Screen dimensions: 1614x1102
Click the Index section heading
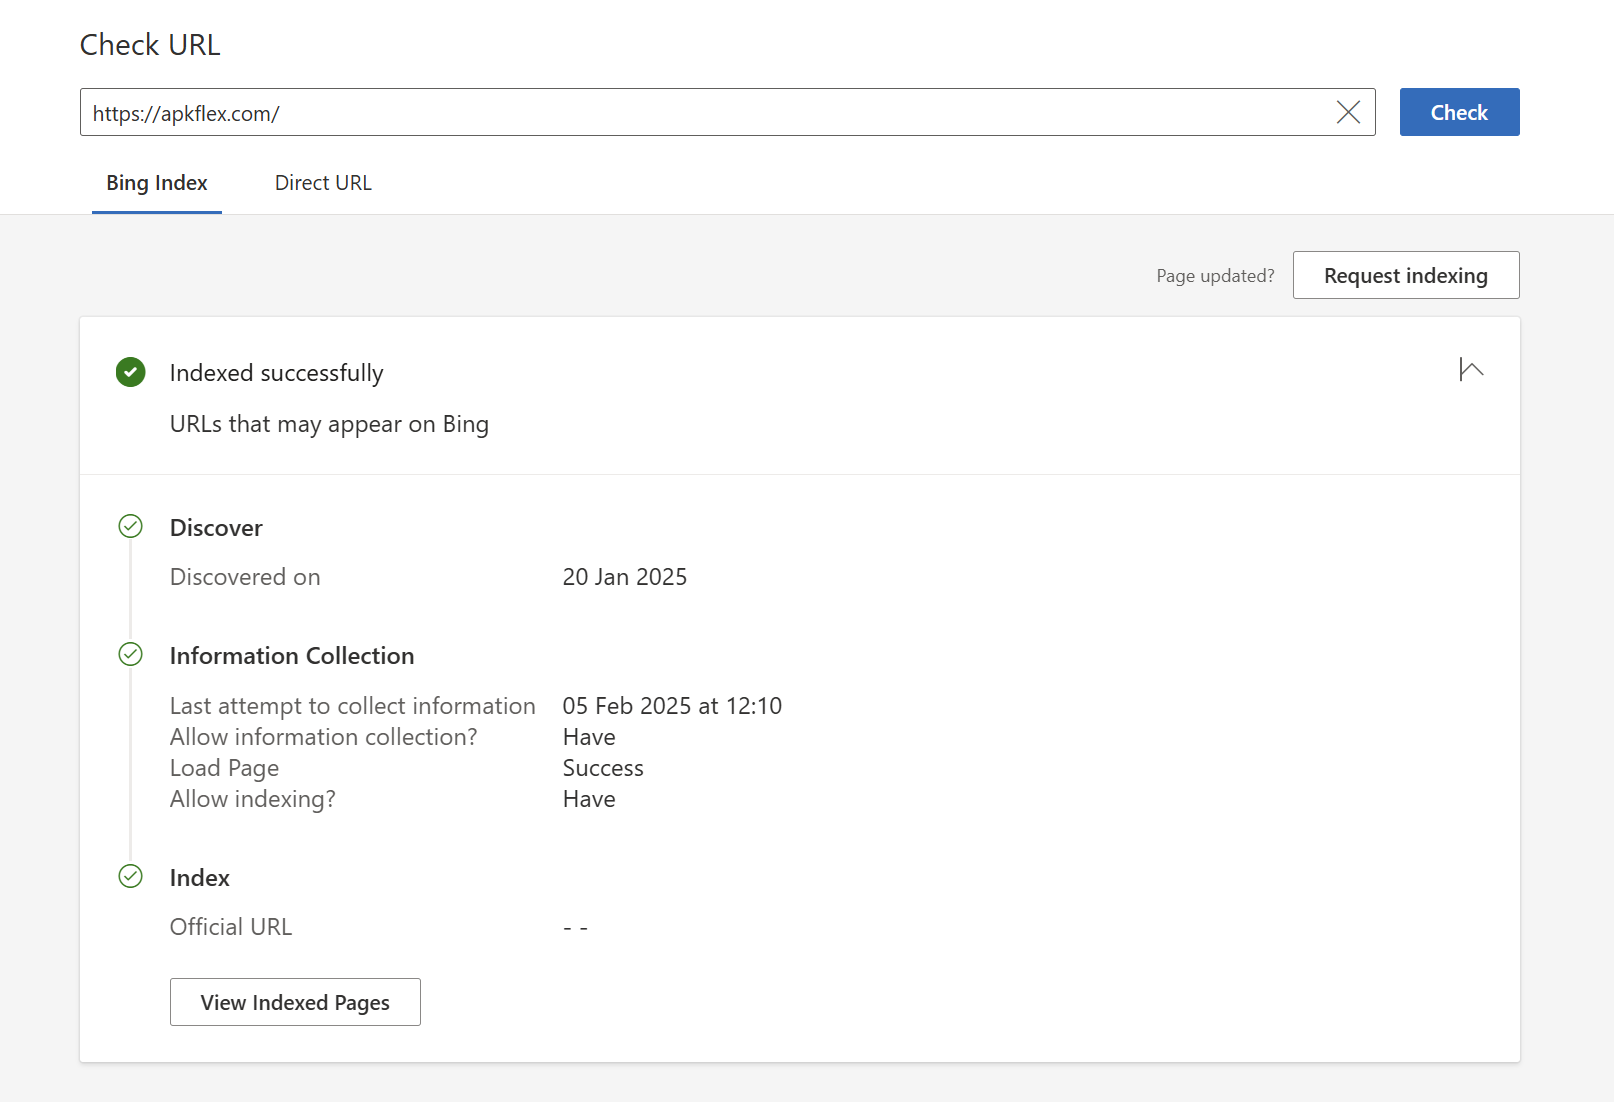point(200,878)
